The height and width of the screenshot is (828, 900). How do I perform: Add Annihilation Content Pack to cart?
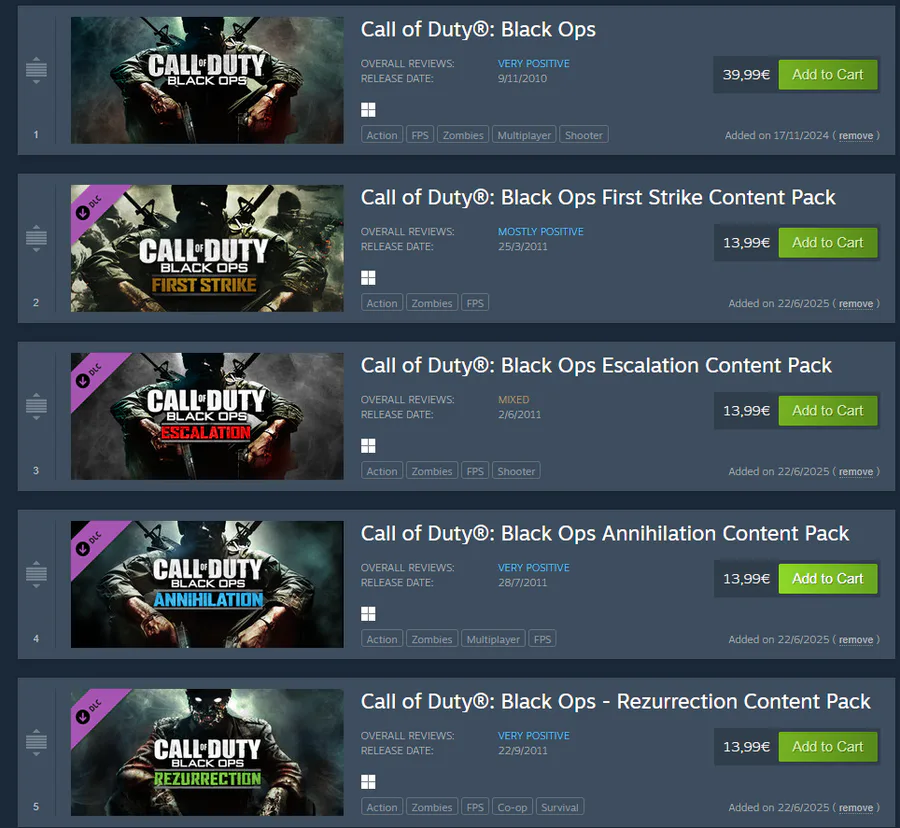pos(828,578)
